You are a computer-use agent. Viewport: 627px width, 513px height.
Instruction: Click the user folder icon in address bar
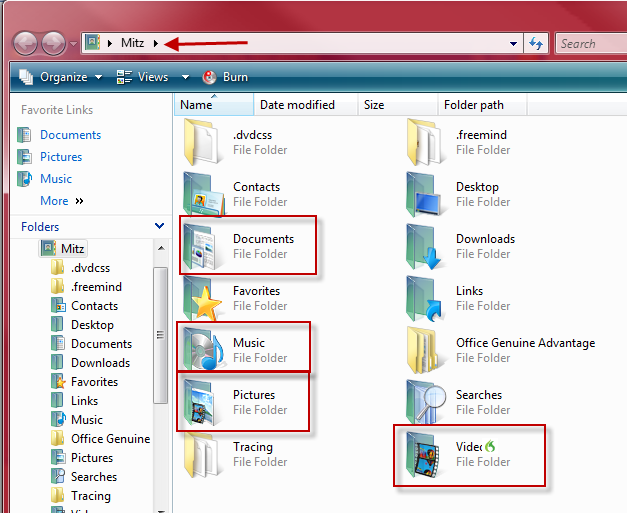tap(93, 42)
